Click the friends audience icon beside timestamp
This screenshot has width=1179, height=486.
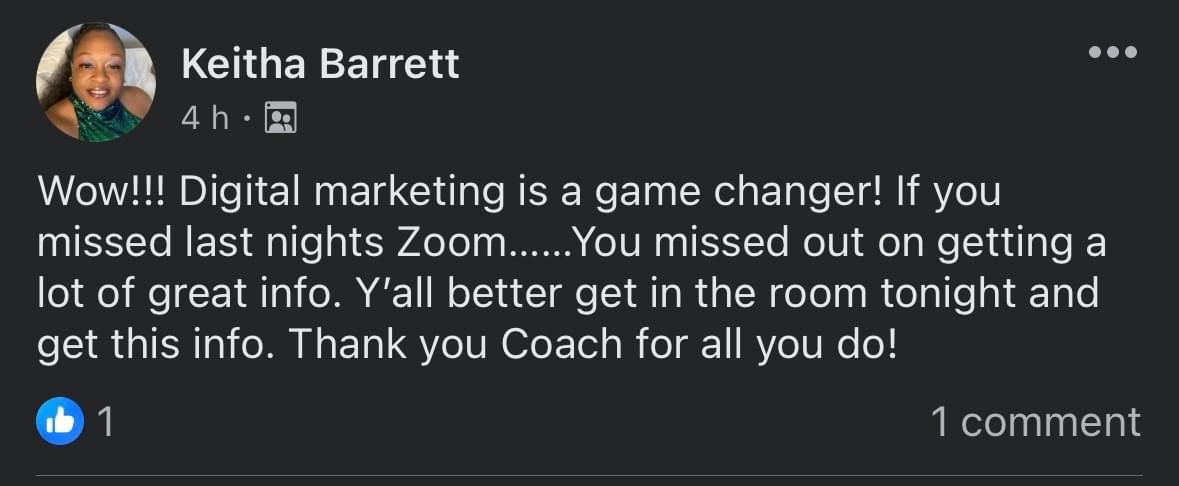pyautogui.click(x=280, y=120)
